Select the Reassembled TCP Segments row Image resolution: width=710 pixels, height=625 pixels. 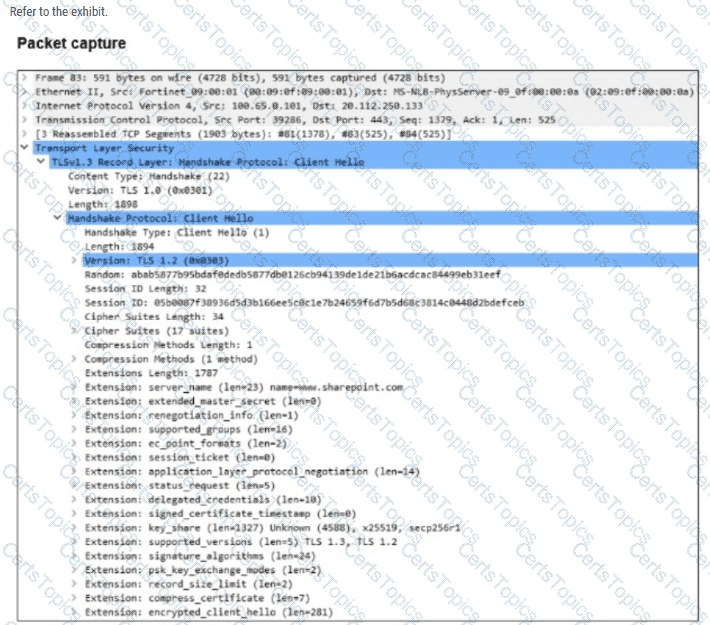coord(243,134)
